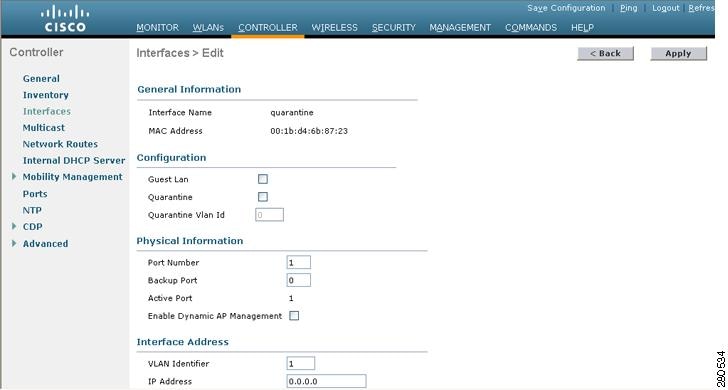Open the WLANs menu tab
The image size is (728, 390).
[208, 27]
